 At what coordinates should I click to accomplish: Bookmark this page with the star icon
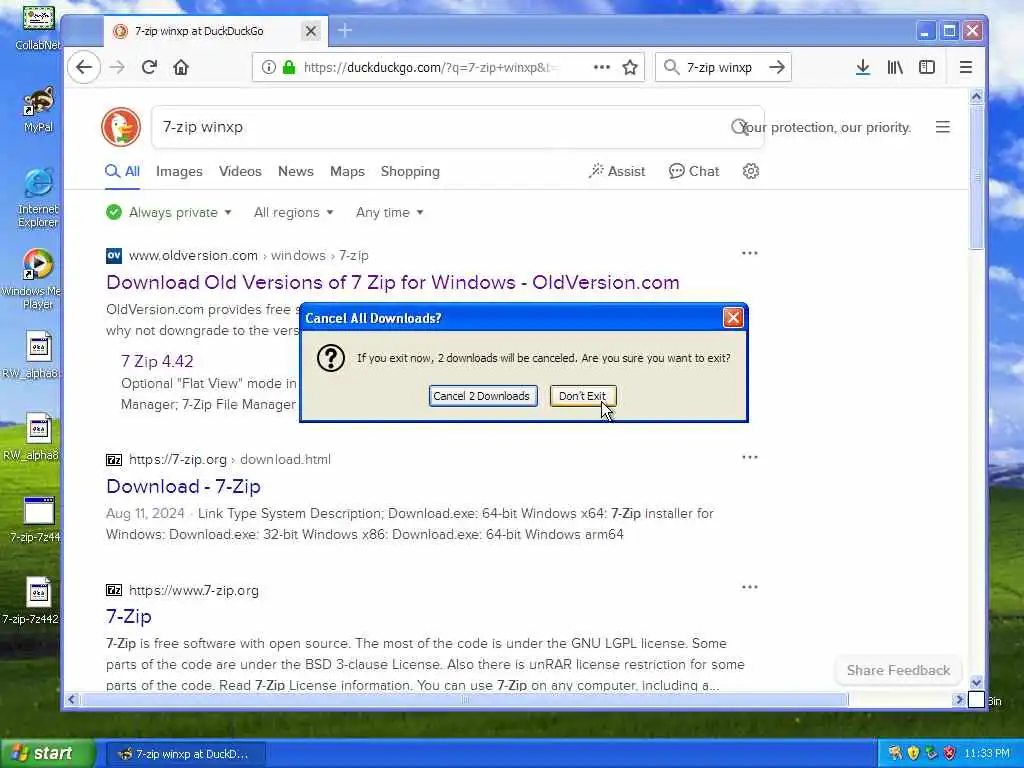630,67
